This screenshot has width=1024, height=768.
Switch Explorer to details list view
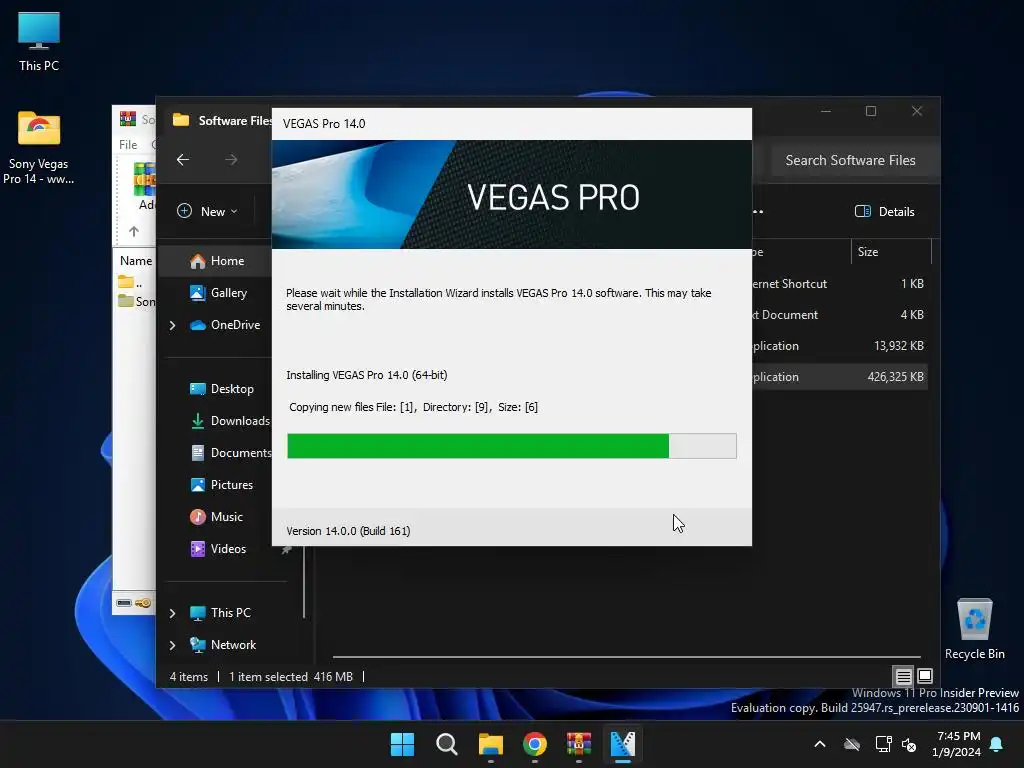tap(903, 676)
